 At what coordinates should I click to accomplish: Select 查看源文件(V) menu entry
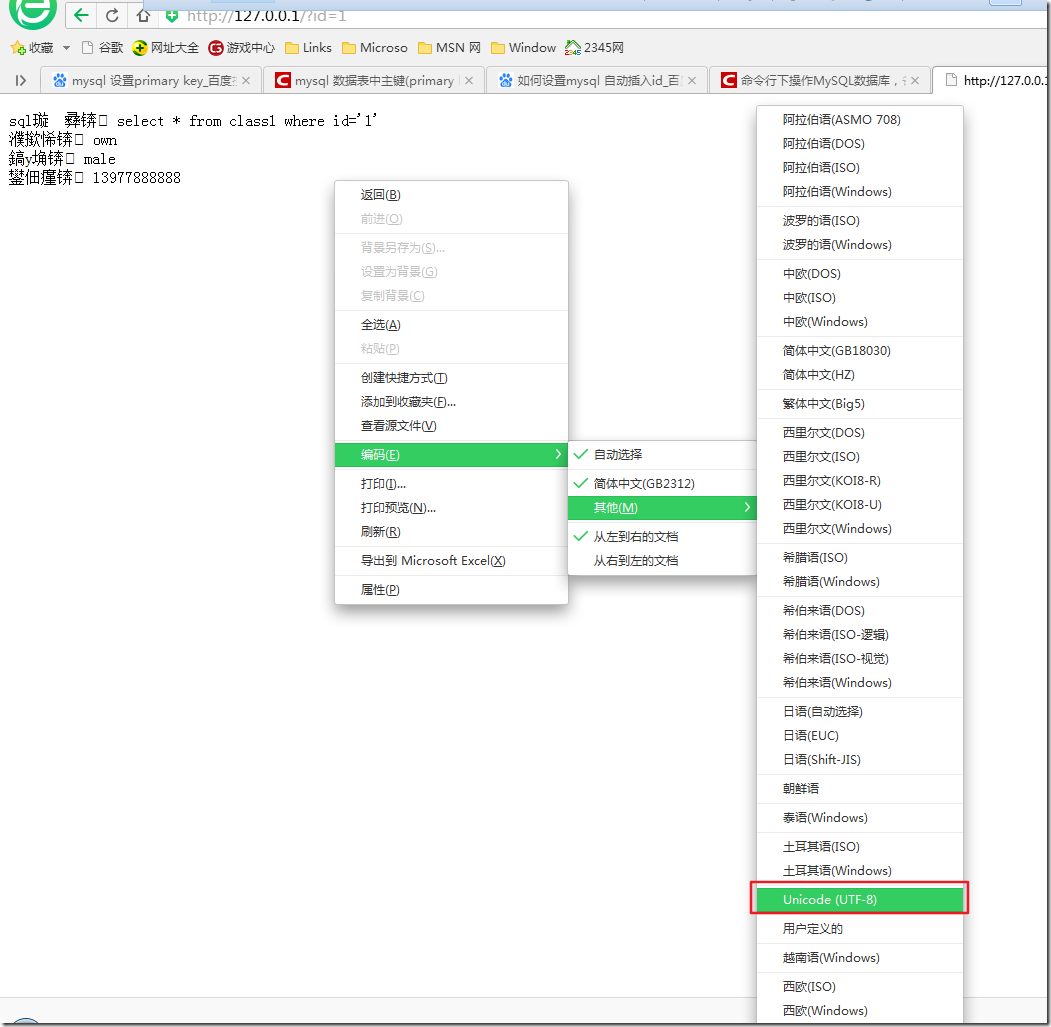click(x=451, y=426)
